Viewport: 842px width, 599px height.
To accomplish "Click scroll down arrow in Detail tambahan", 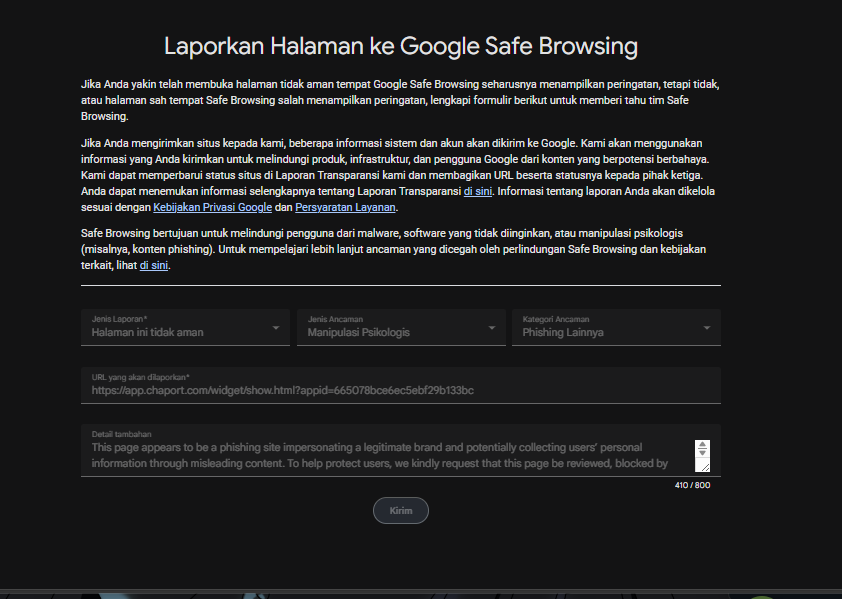I will [702, 453].
